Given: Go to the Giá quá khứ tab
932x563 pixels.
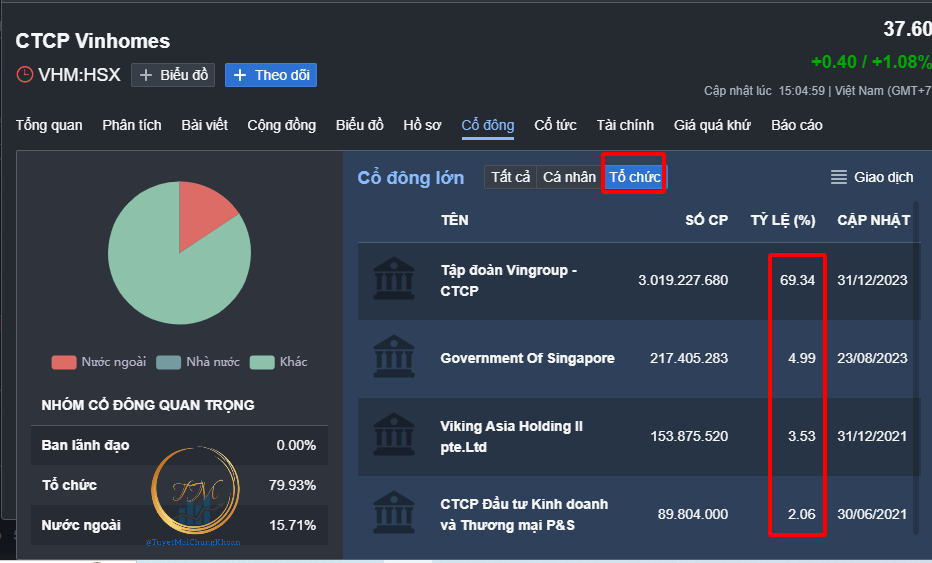Looking at the screenshot, I should pos(712,125).
